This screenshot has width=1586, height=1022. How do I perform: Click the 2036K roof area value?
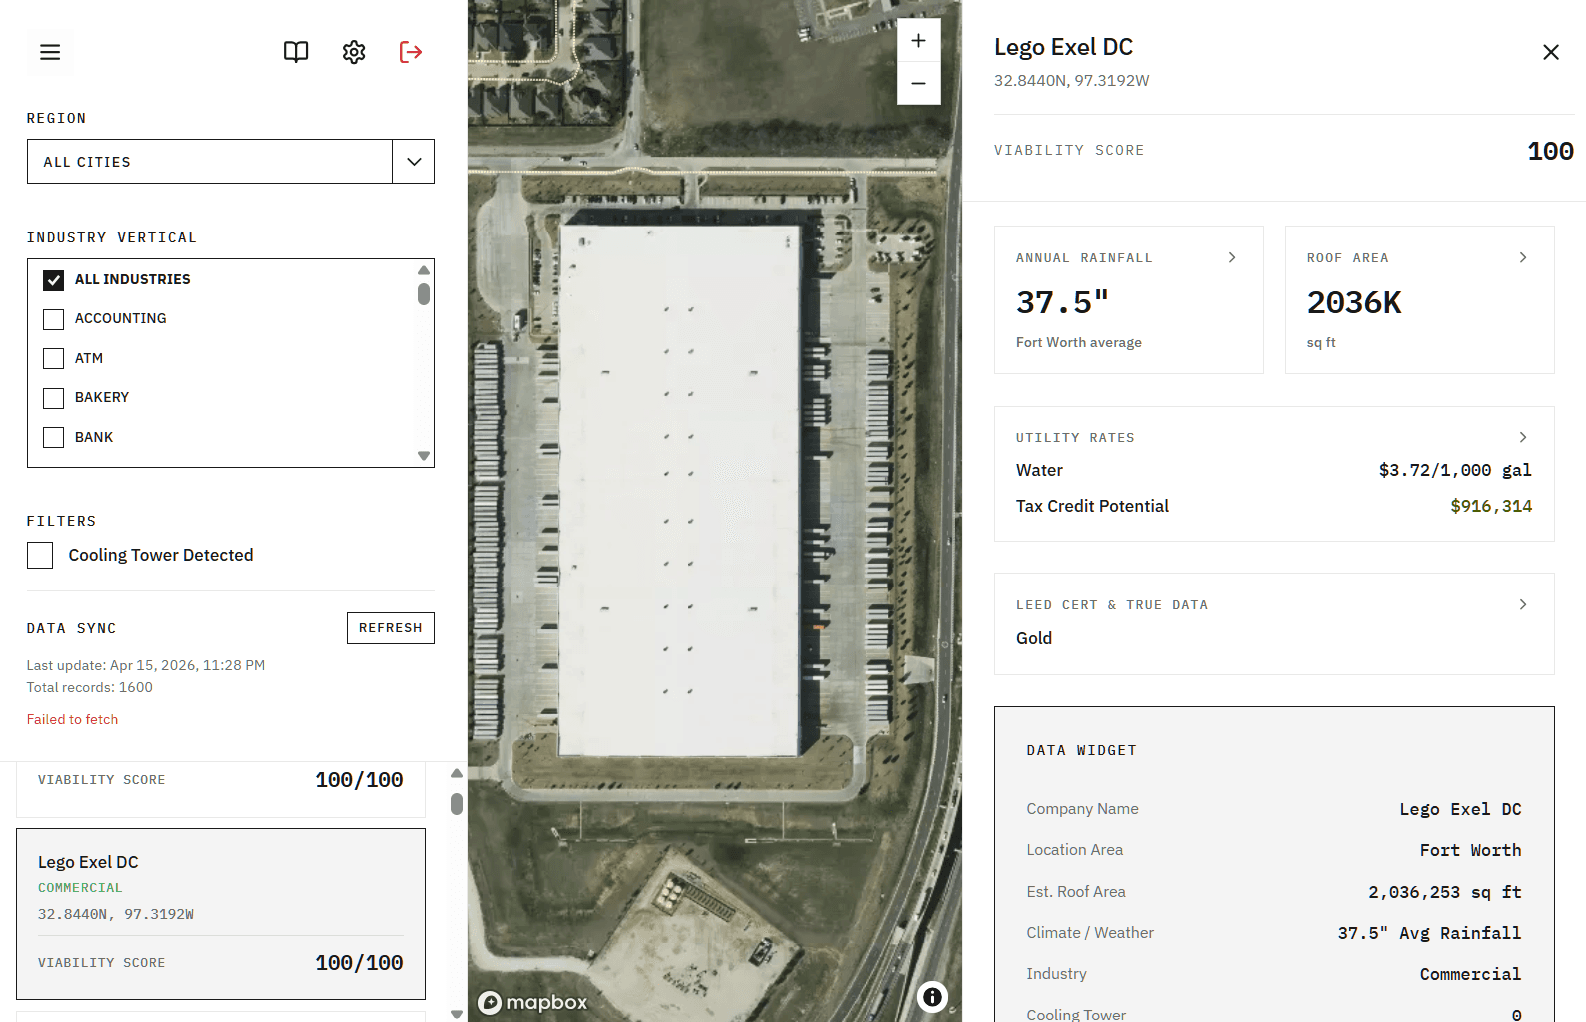[1354, 302]
